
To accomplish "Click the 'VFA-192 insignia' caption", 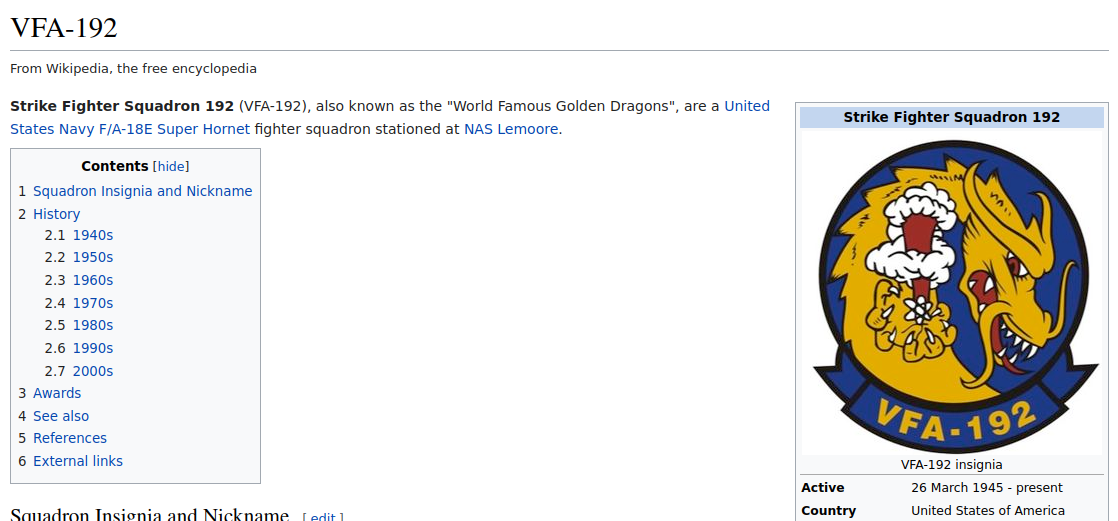I will pyautogui.click(x=952, y=465).
